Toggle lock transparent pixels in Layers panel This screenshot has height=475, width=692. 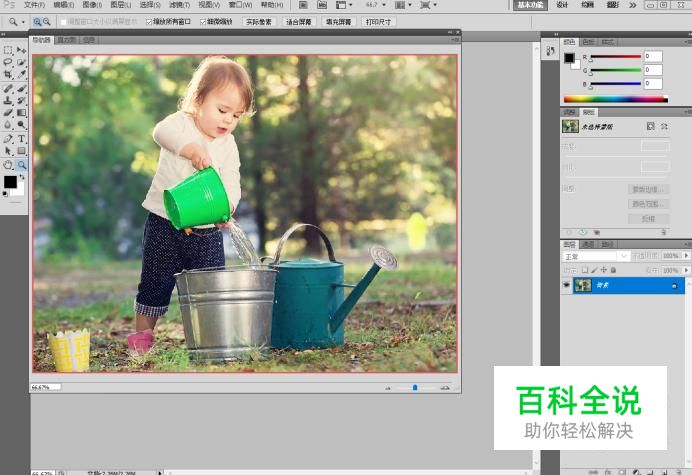click(x=585, y=270)
